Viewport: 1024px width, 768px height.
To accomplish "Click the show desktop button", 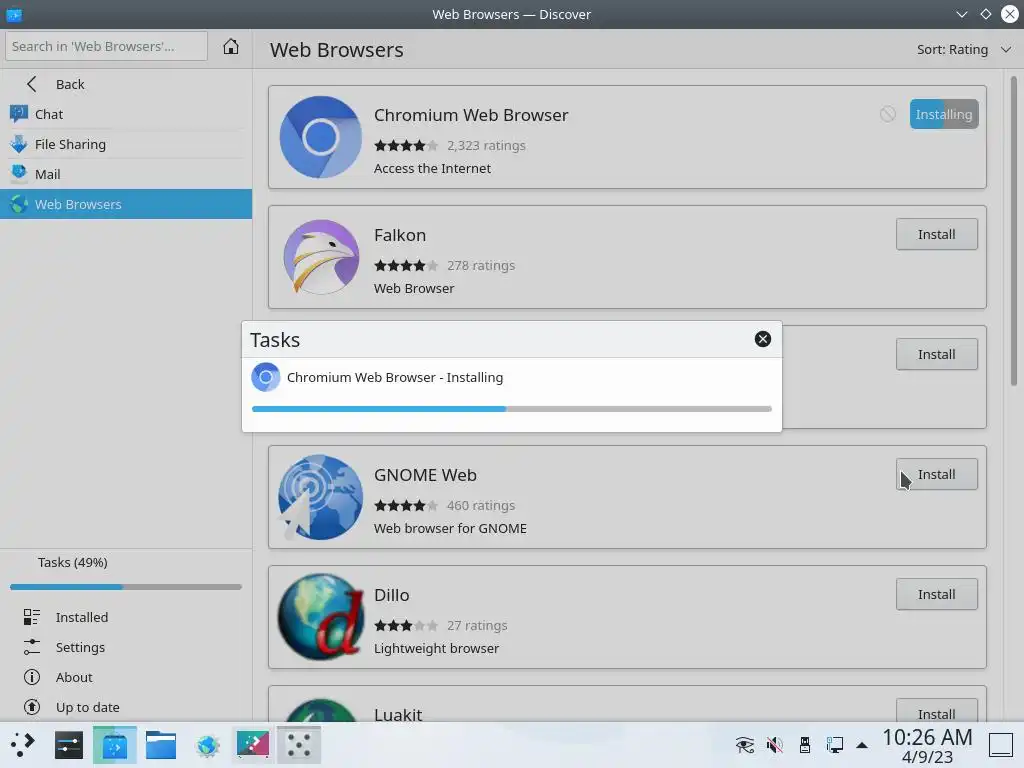I will coord(1000,744).
